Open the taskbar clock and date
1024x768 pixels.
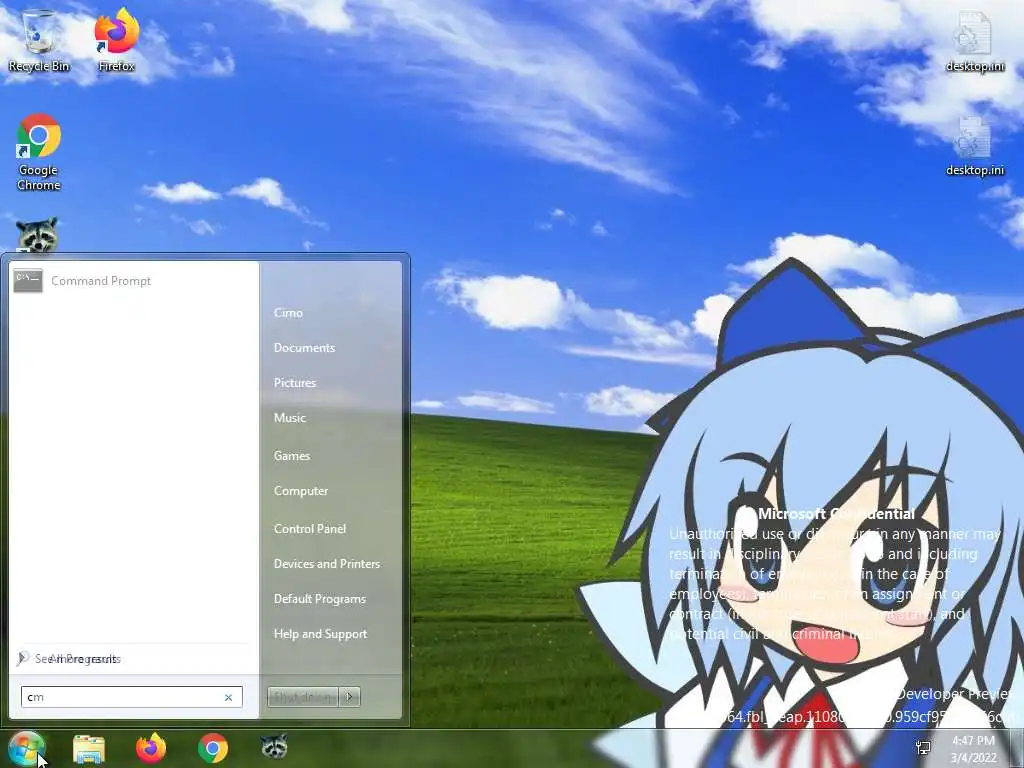pyautogui.click(x=973, y=749)
